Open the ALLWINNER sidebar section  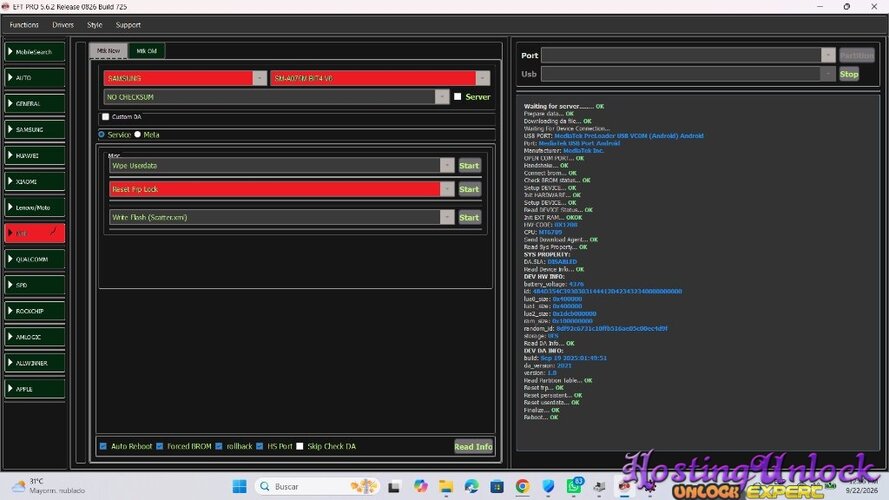click(x=35, y=363)
